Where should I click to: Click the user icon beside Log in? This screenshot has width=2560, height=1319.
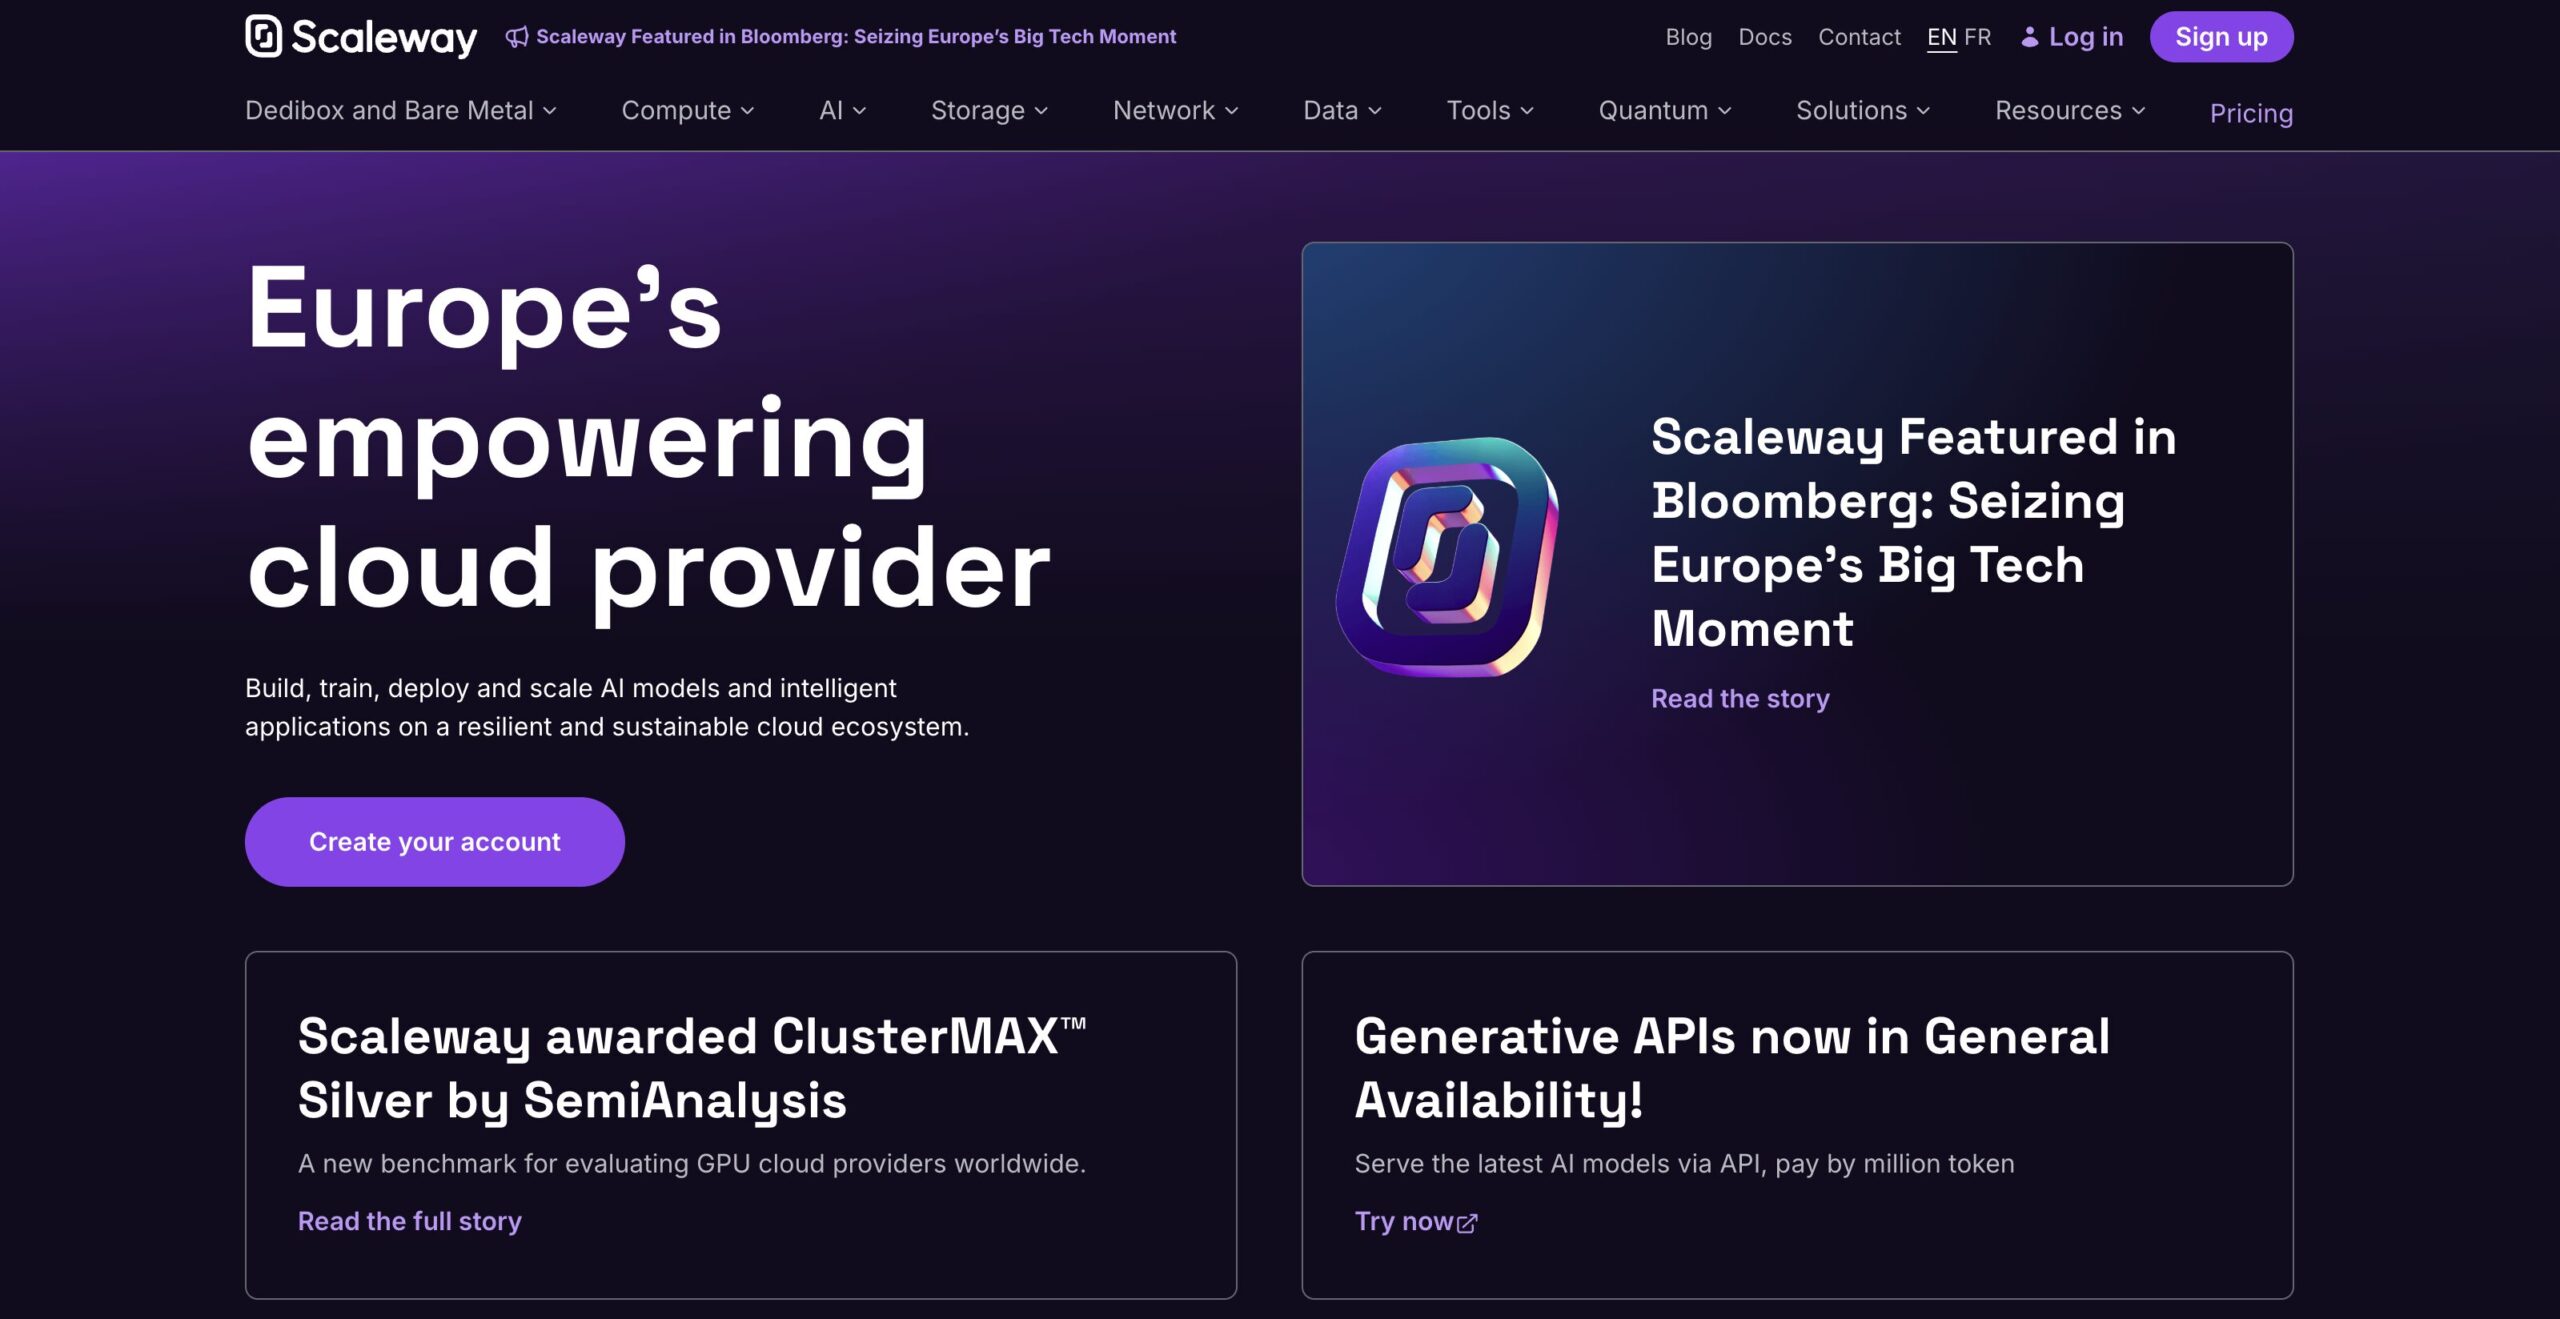coord(2029,37)
